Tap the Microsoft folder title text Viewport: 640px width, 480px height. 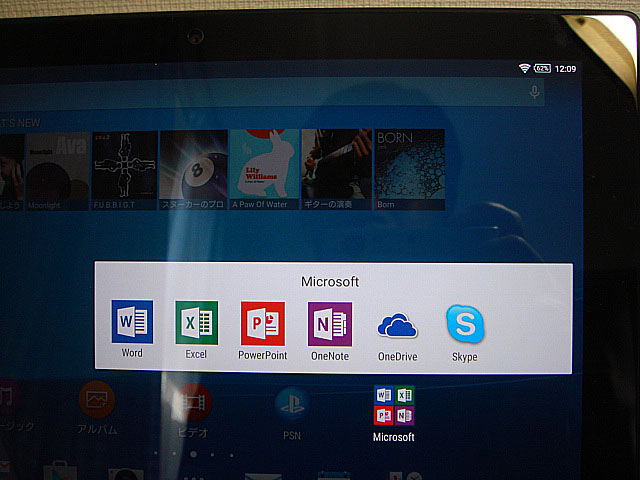click(330, 282)
